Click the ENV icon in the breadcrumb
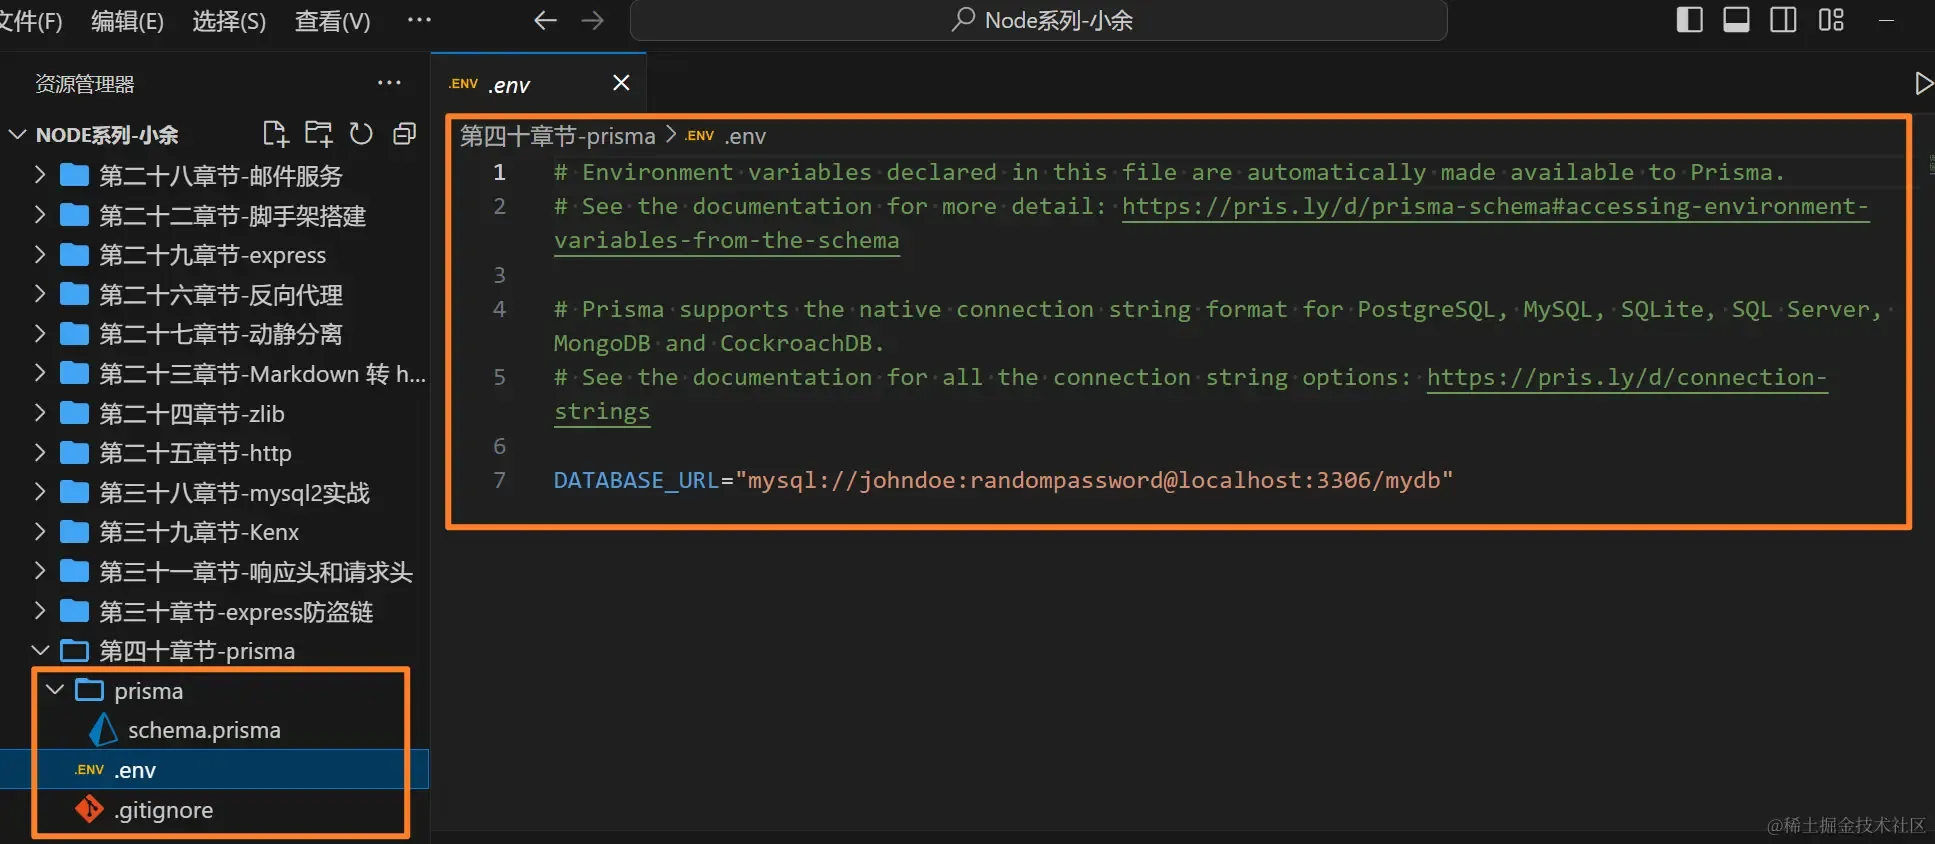 coord(700,136)
